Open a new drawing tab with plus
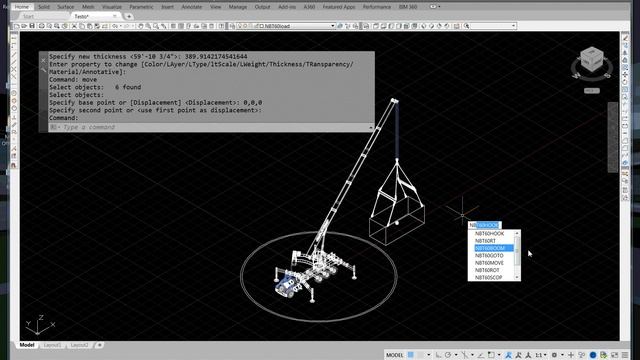The height and width of the screenshot is (360, 640). tap(129, 16)
